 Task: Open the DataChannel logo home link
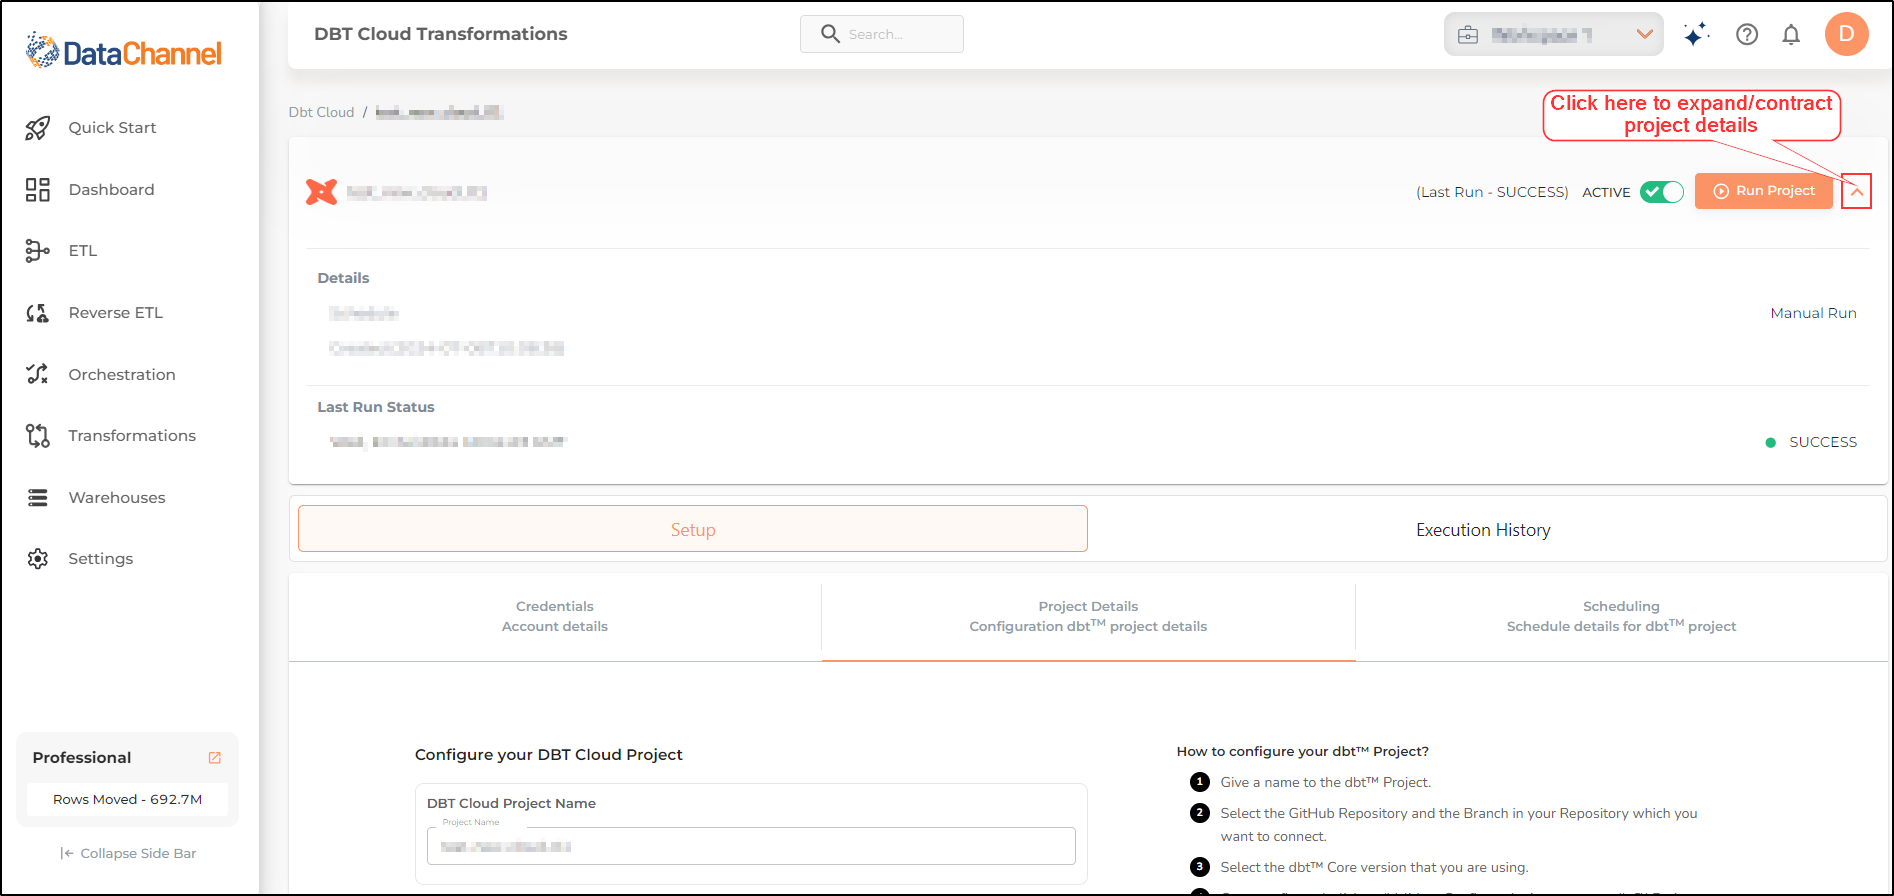(x=124, y=51)
